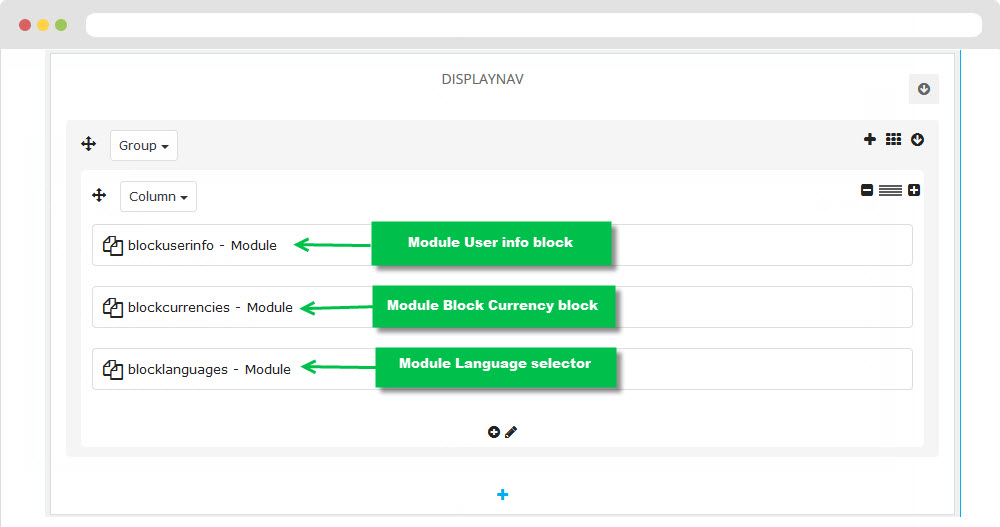Click the yellow minimize dot

(43, 25)
